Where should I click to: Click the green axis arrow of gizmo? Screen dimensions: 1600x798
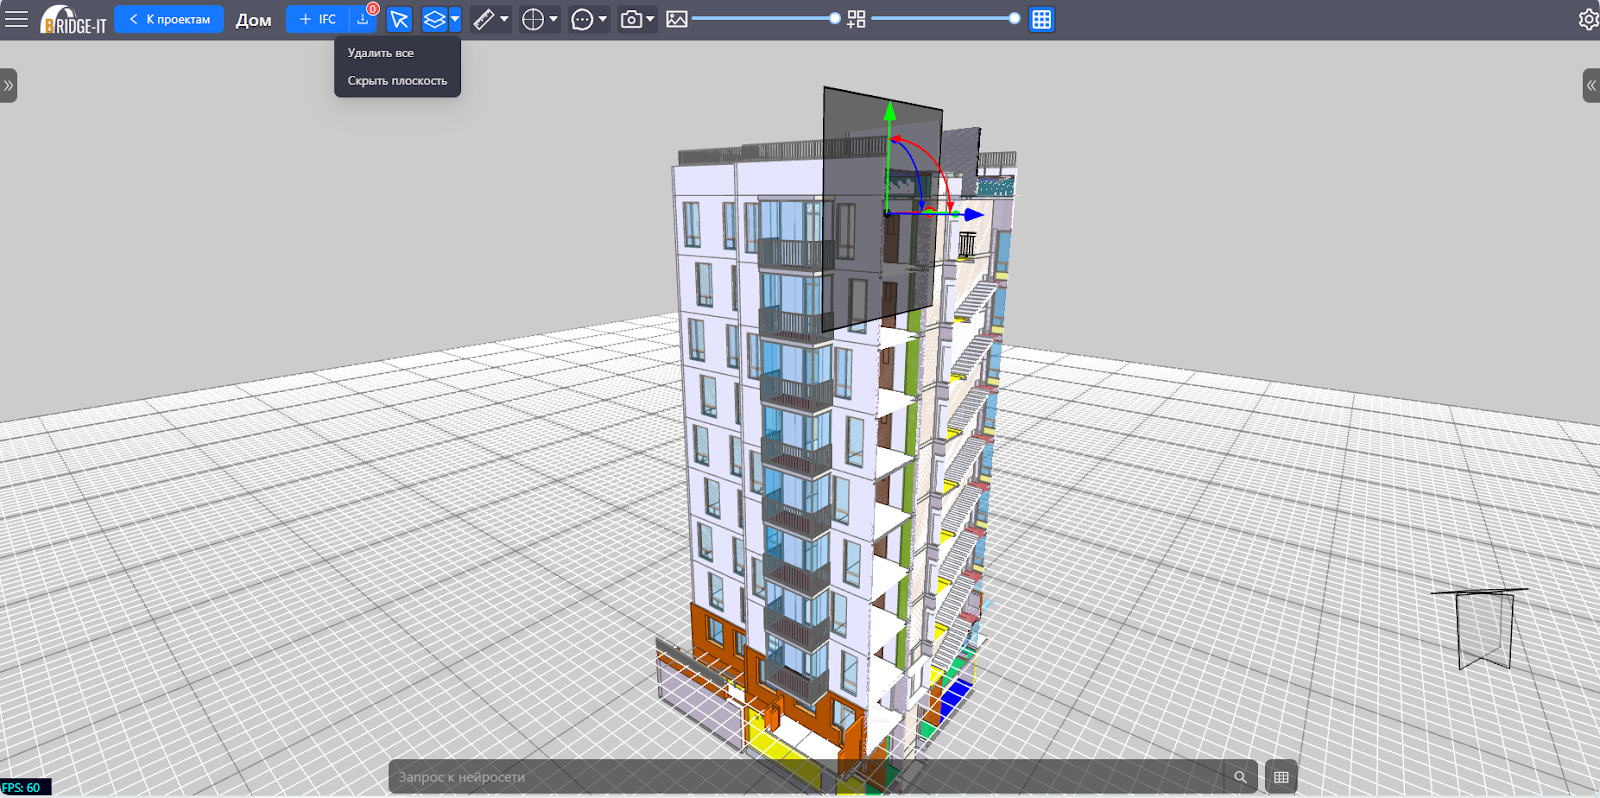coord(889,111)
